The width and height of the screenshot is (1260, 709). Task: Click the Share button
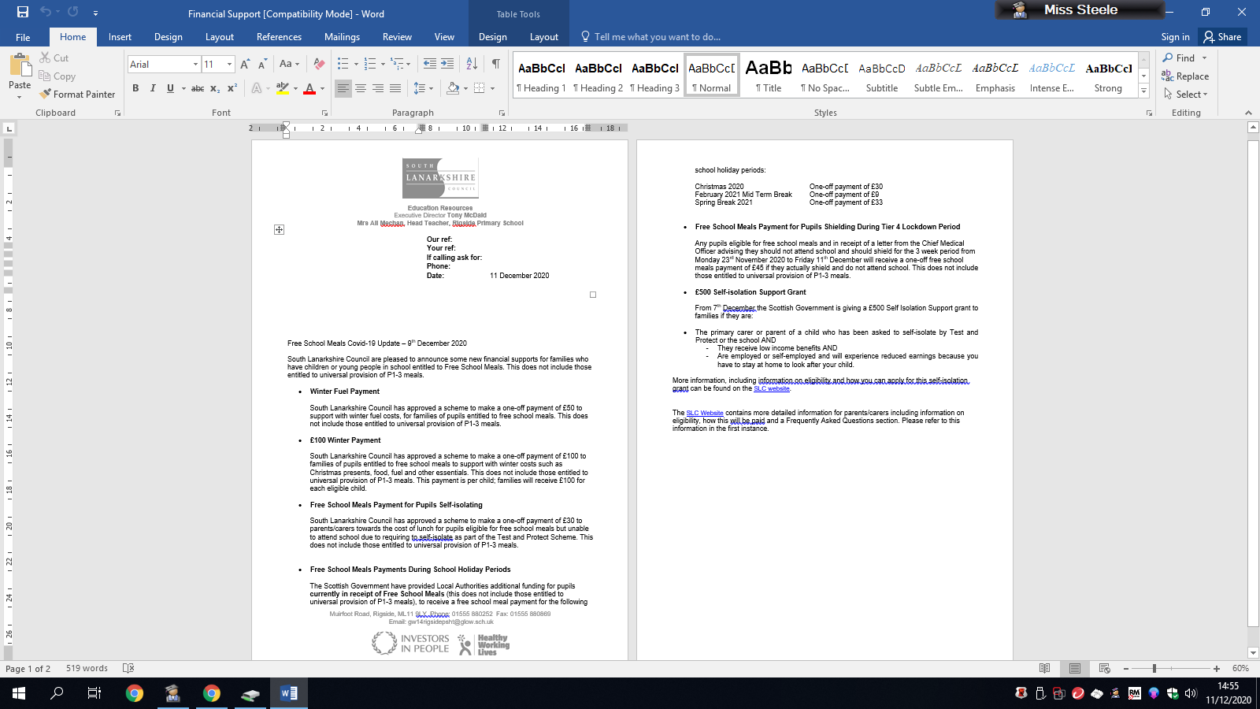point(1222,37)
